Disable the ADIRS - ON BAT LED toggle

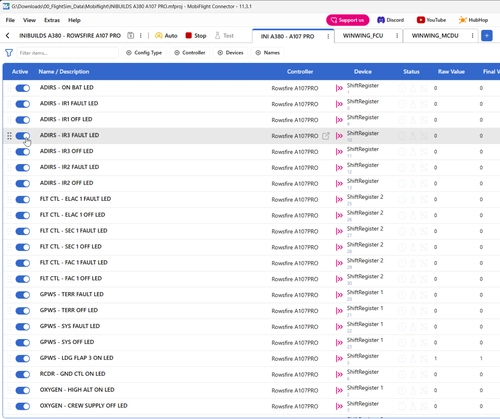point(23,88)
